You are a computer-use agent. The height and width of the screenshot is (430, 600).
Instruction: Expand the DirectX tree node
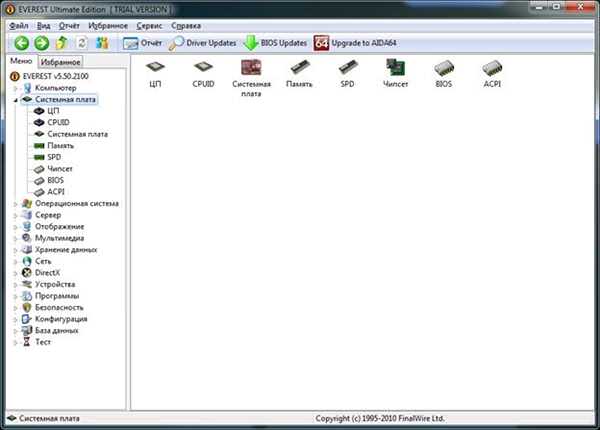point(16,274)
